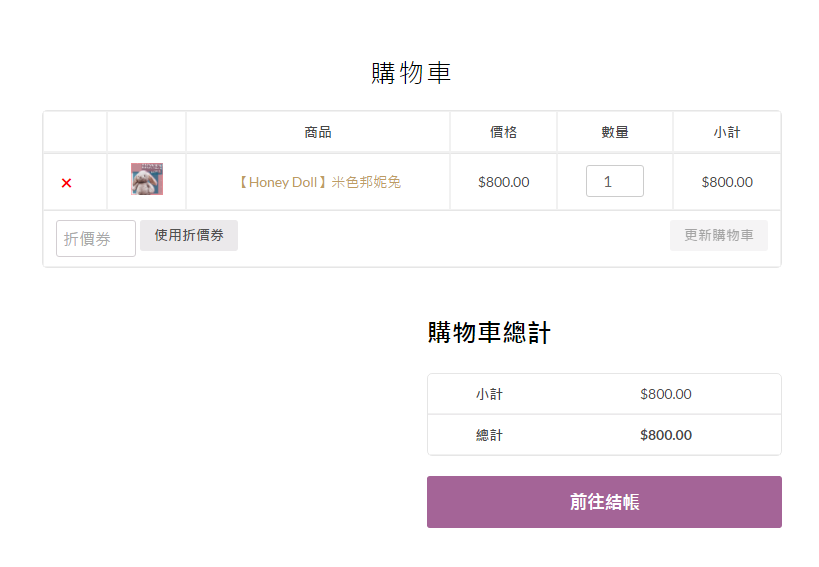Image resolution: width=819 pixels, height=567 pixels.
Task: Remove the Honey Doll item with red X
Action: [66, 183]
